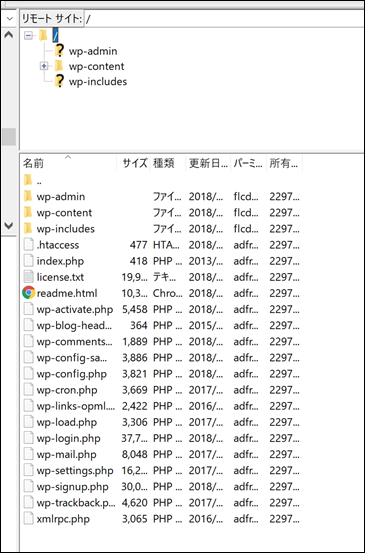Select the wp-mail.php file name
Screen dimensions: 365x553
point(66,455)
